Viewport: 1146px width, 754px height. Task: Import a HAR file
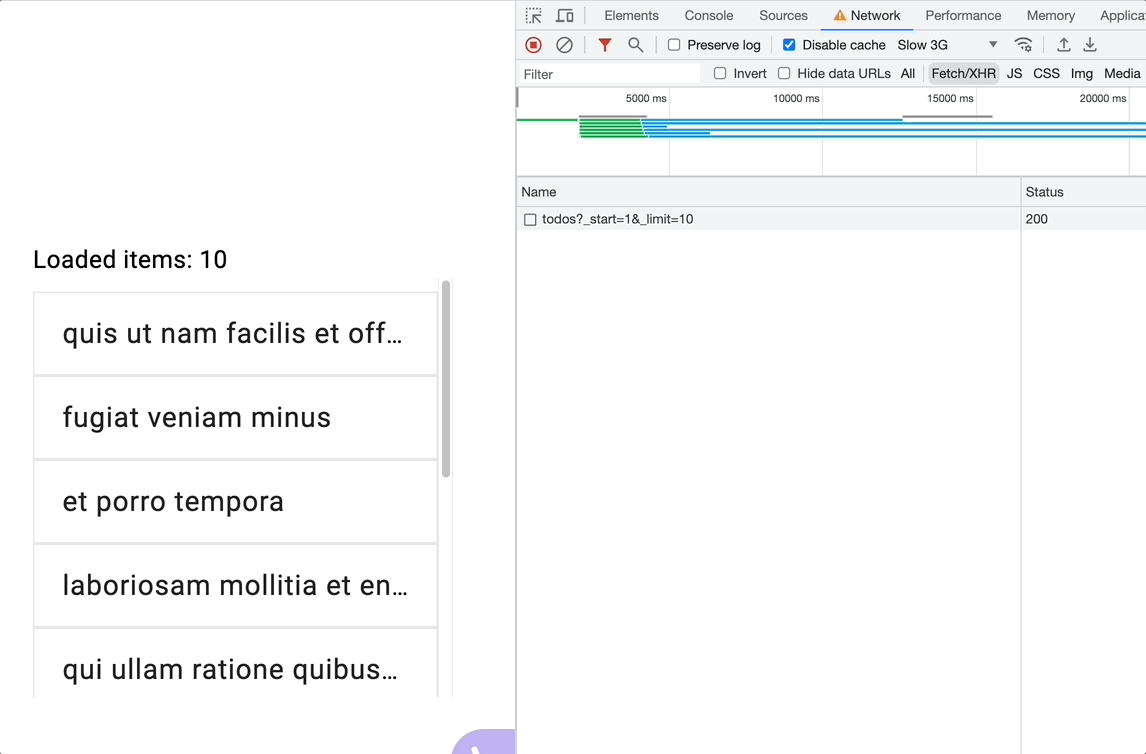[1062, 45]
